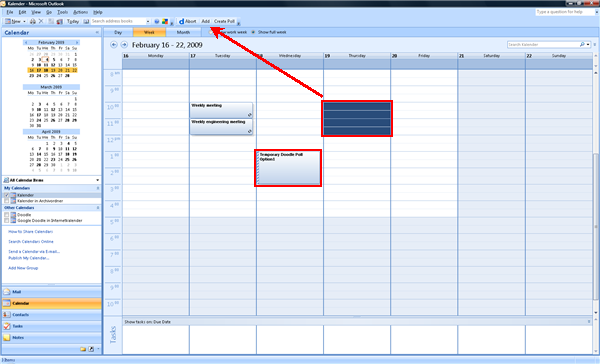
Task: Click the Delete X toolbar icon
Action: click(x=41, y=21)
